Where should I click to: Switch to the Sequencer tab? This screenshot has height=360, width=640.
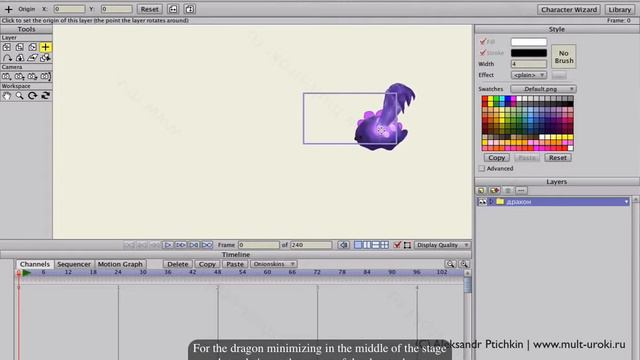pyautogui.click(x=74, y=264)
